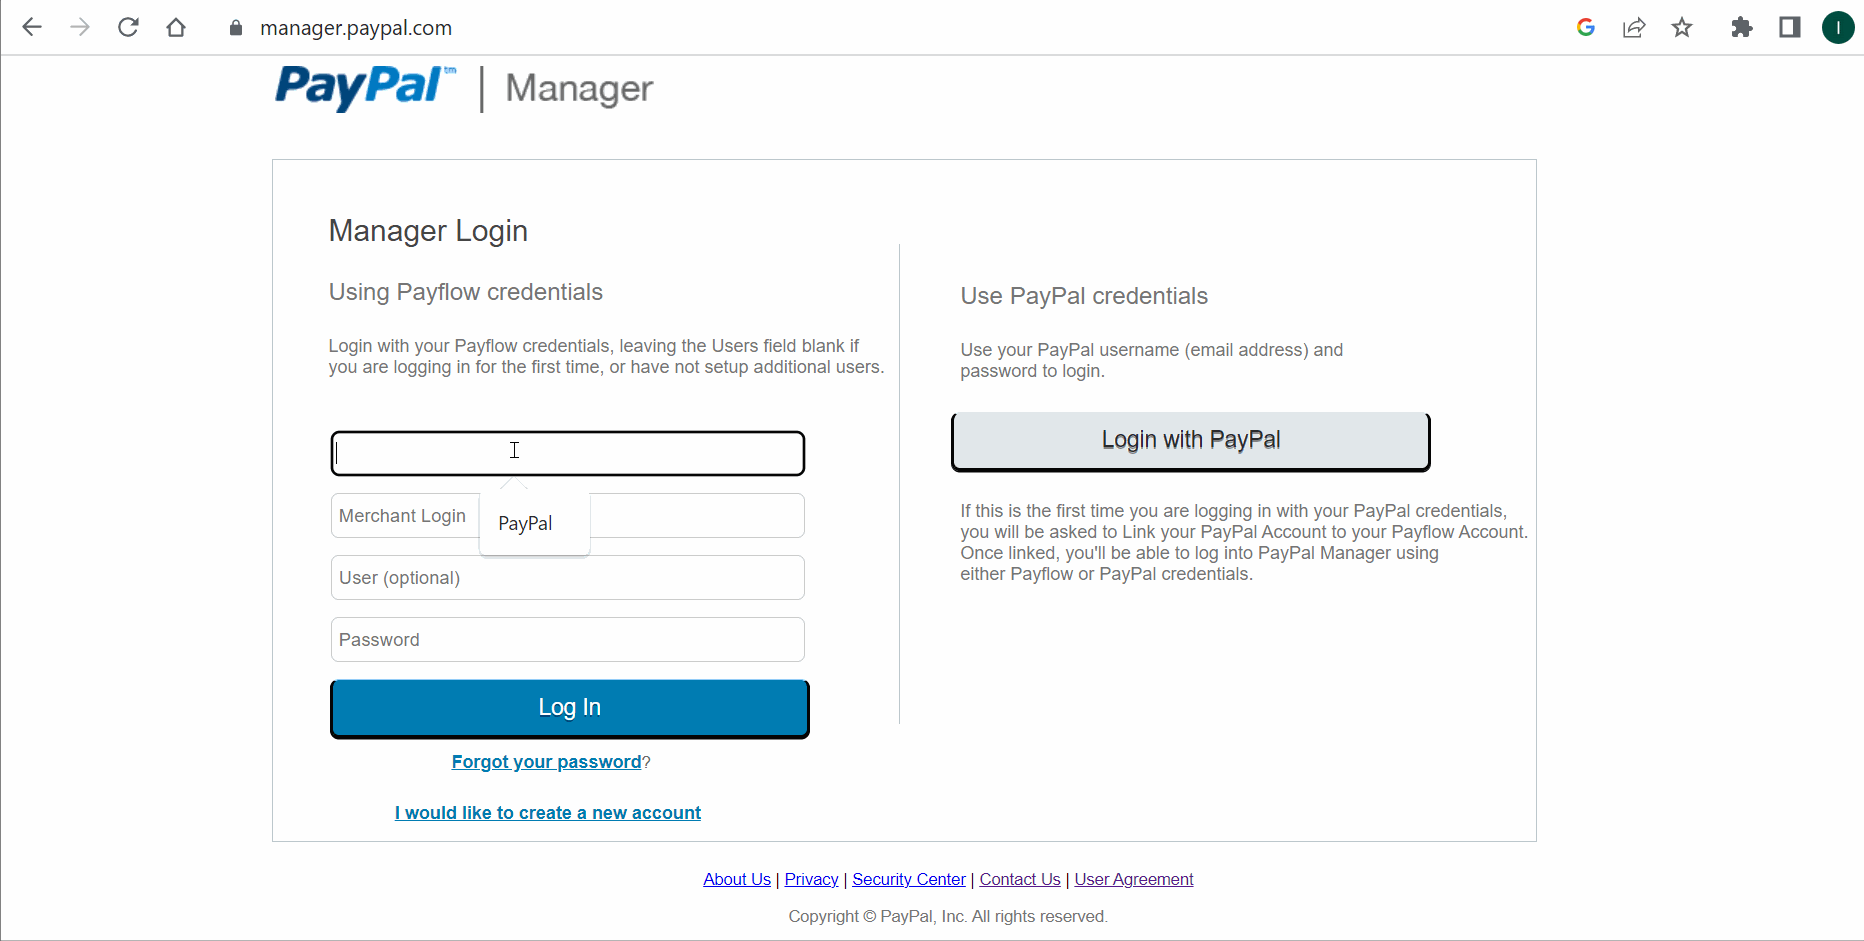Click Using Payflow credentials heading
The width and height of the screenshot is (1864, 941).
[x=466, y=292]
